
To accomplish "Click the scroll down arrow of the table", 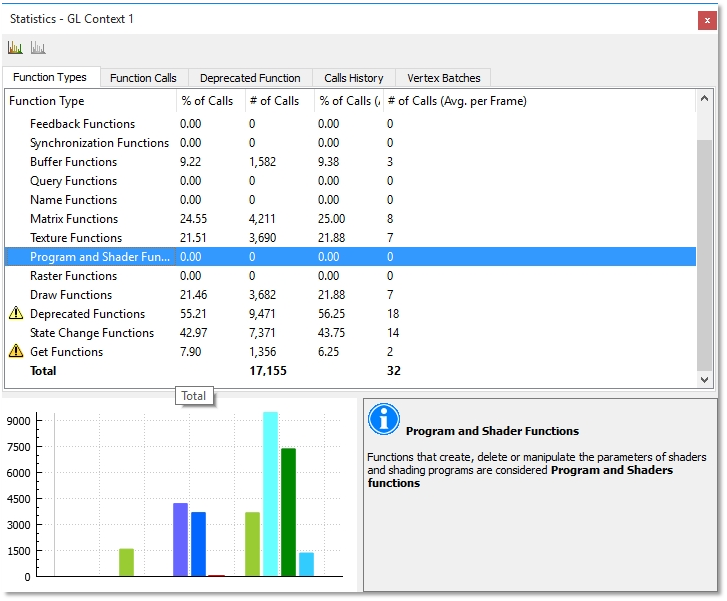I will pos(705,380).
